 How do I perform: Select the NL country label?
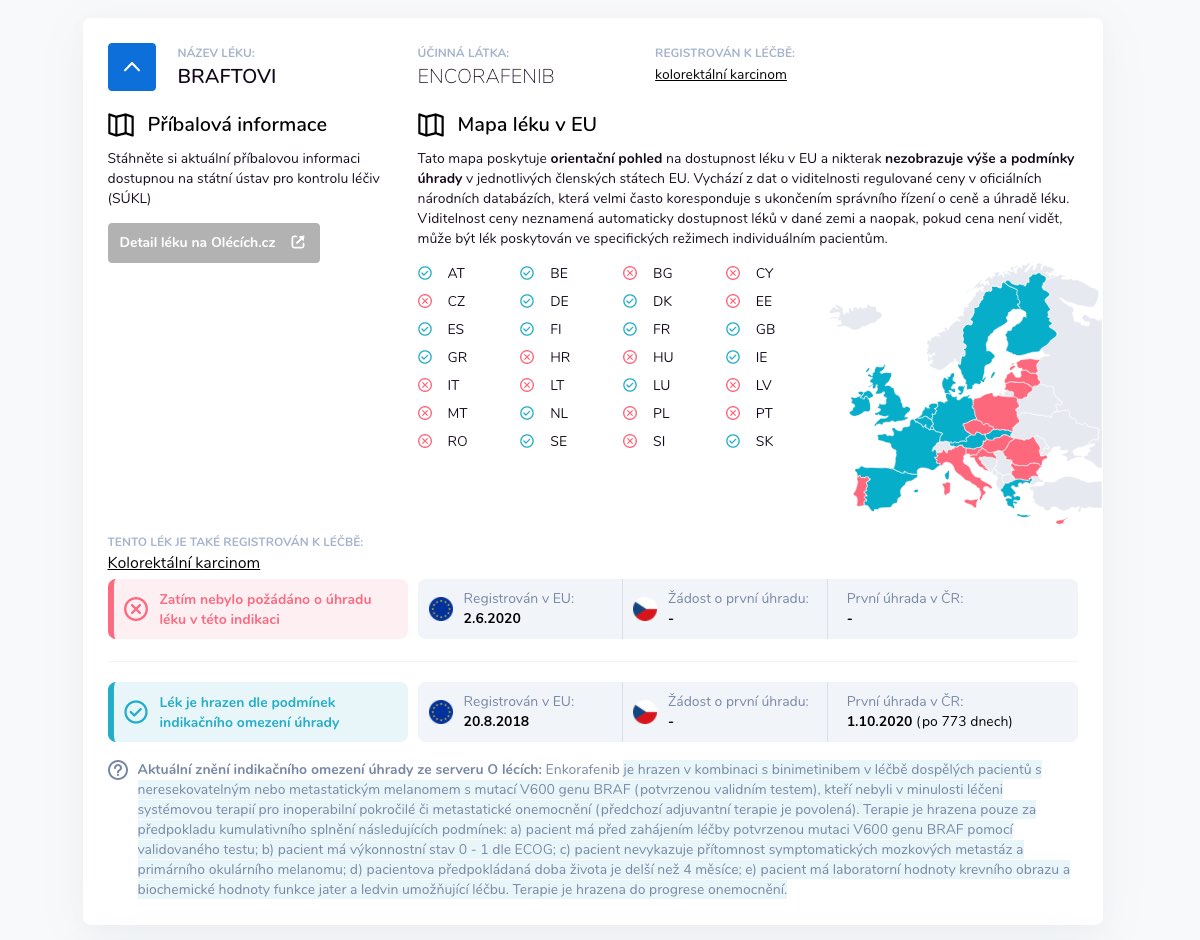click(558, 413)
